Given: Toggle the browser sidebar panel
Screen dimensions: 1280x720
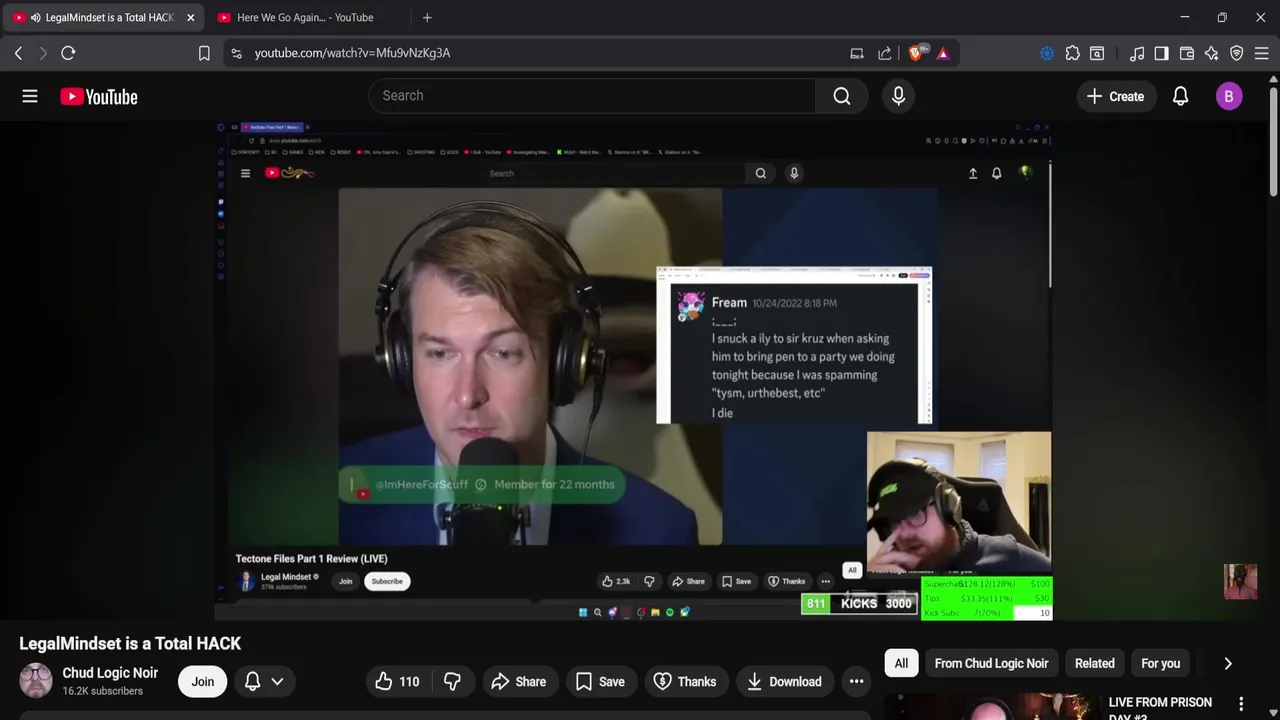Looking at the screenshot, I should pos(1161,53).
